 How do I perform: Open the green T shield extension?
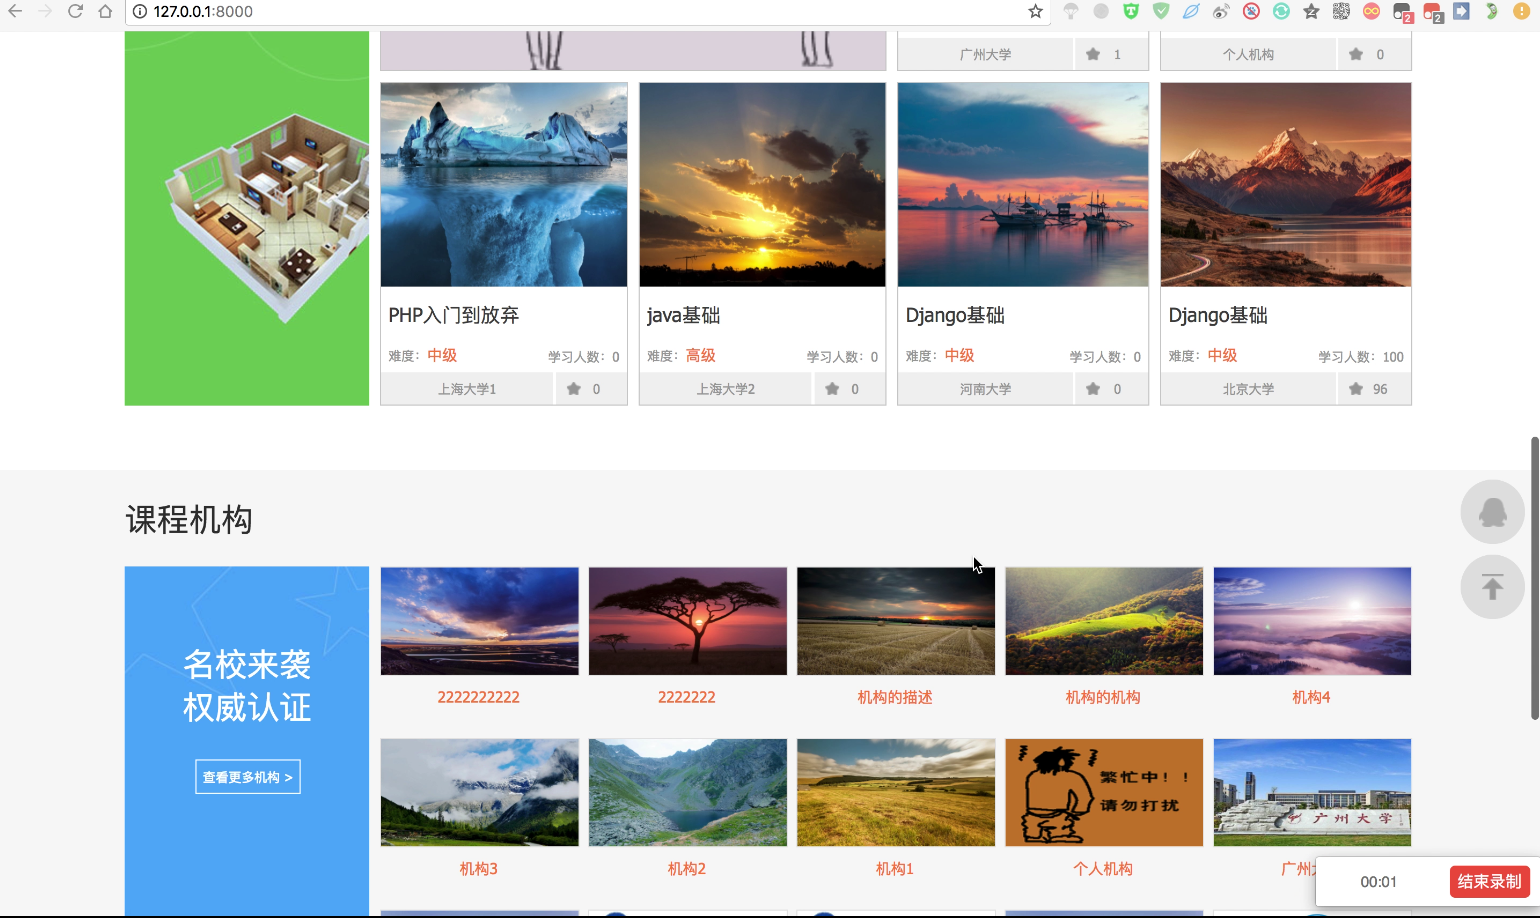[x=1131, y=11]
